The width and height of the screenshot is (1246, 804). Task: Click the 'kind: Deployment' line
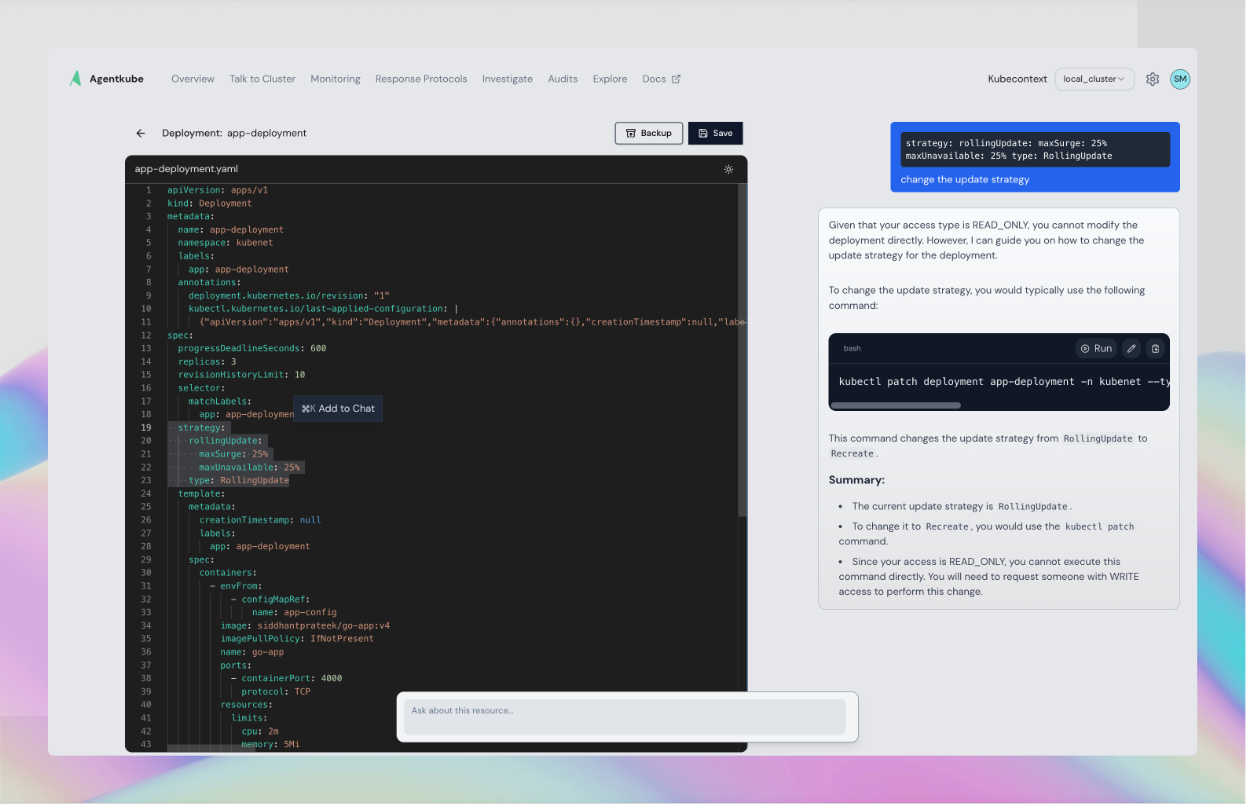(x=210, y=203)
